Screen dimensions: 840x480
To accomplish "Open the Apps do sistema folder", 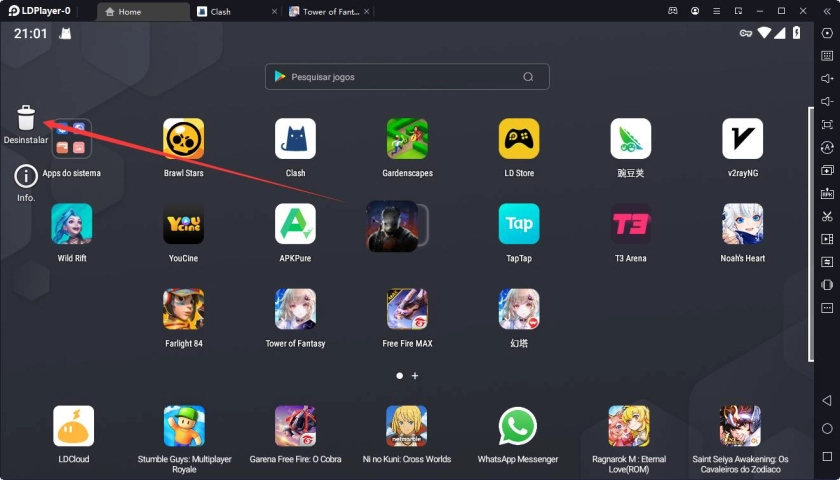I will tap(72, 139).
